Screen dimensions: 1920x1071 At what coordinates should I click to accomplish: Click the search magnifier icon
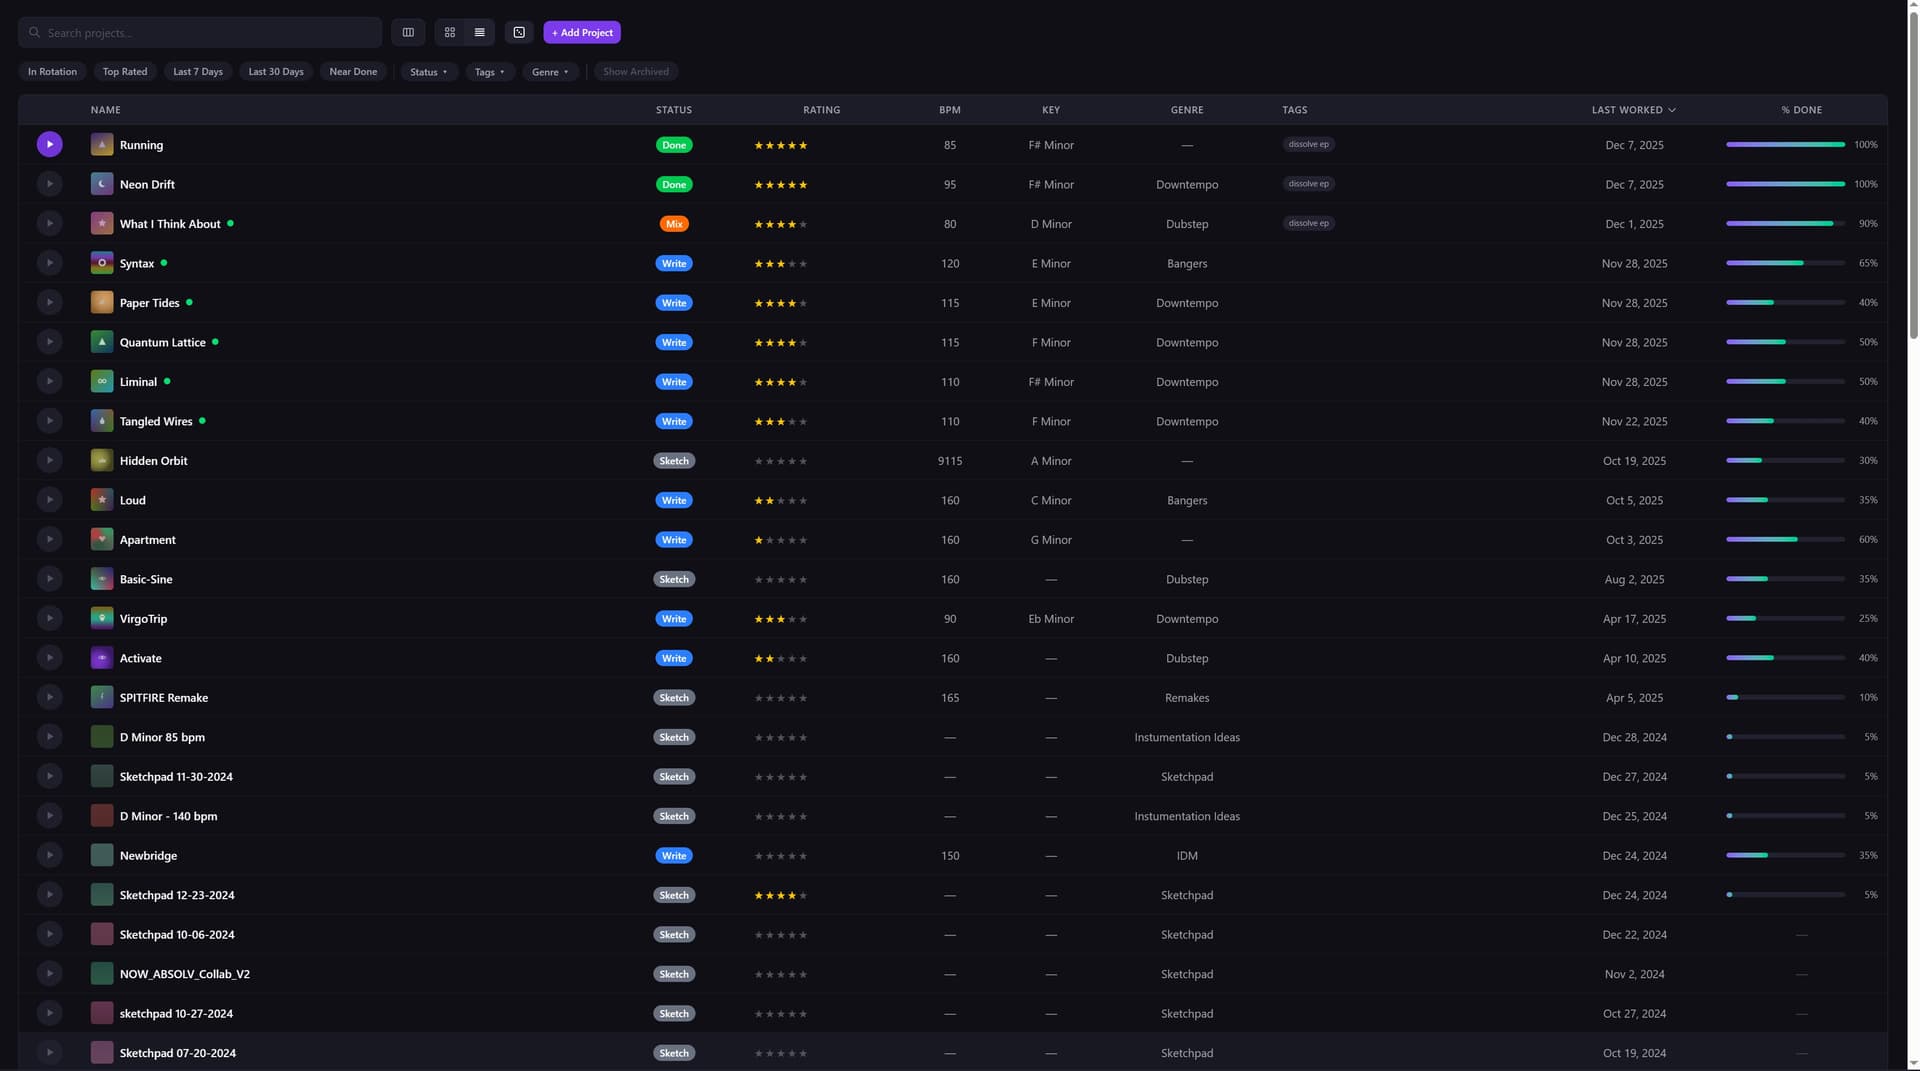tap(34, 32)
